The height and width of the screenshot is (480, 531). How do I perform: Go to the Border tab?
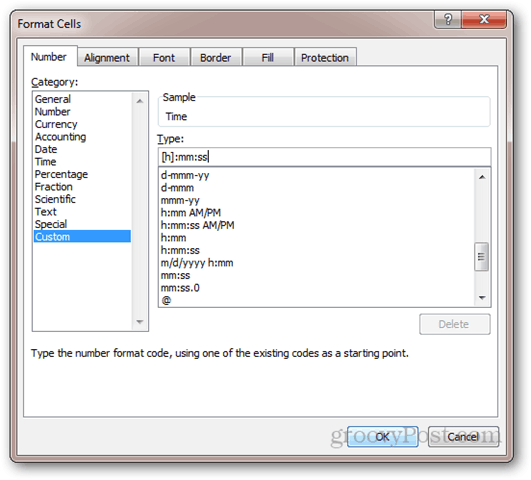pyautogui.click(x=216, y=58)
